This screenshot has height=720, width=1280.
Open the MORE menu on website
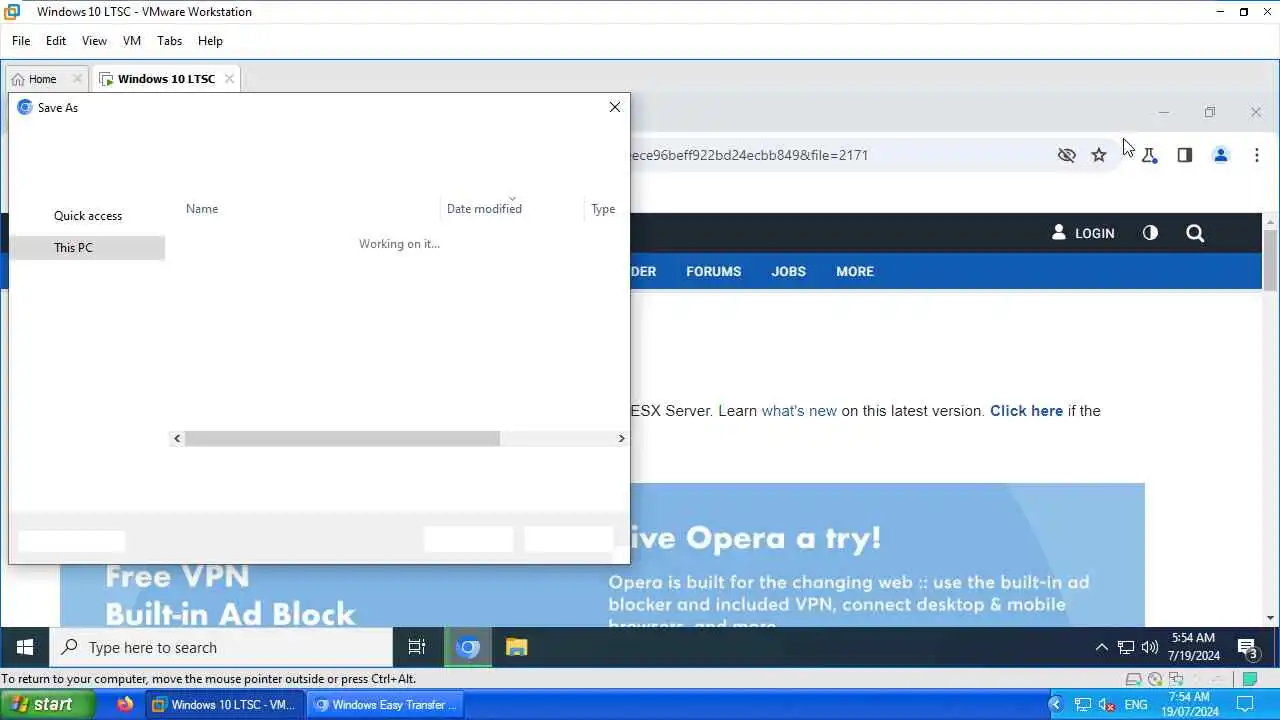point(855,271)
